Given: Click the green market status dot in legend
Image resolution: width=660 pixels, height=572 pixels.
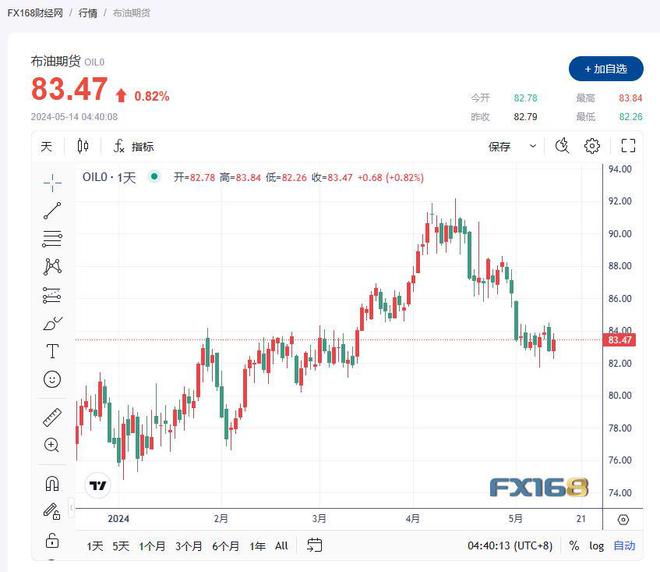Looking at the screenshot, I should (154, 177).
